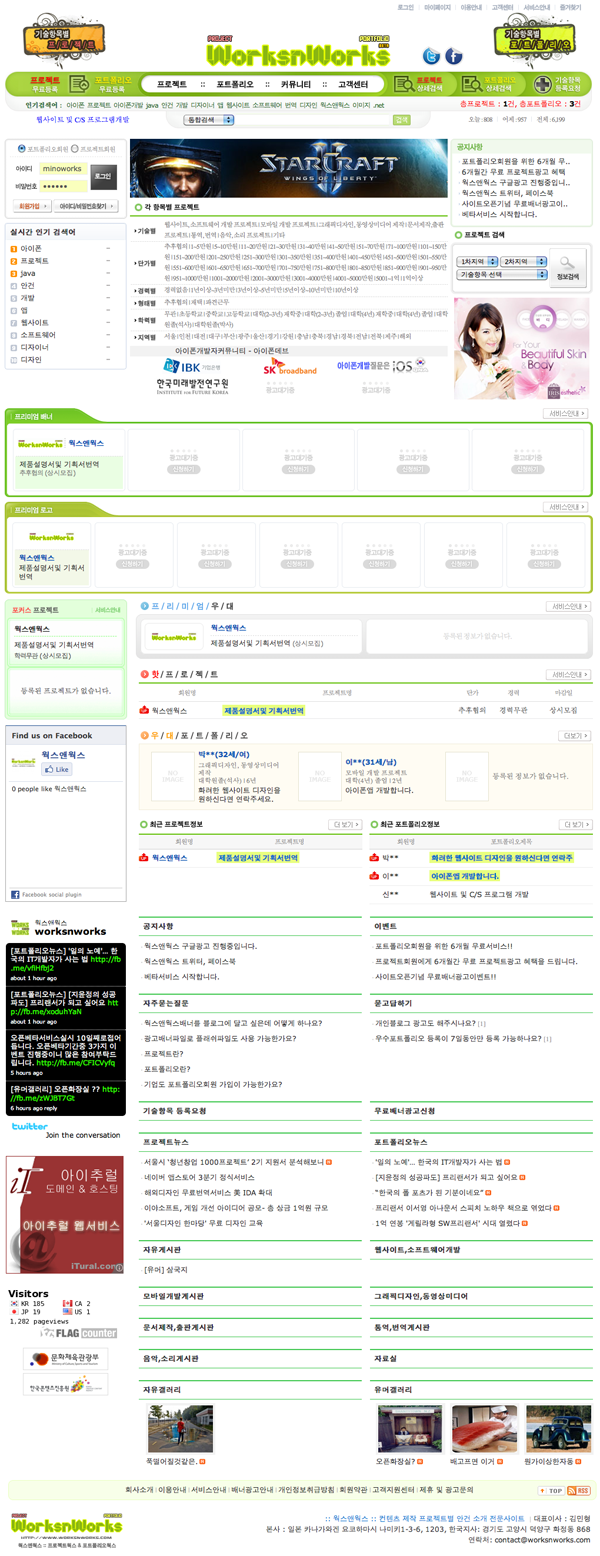
Task: Click the 로그인 button in login box
Action: [103, 175]
